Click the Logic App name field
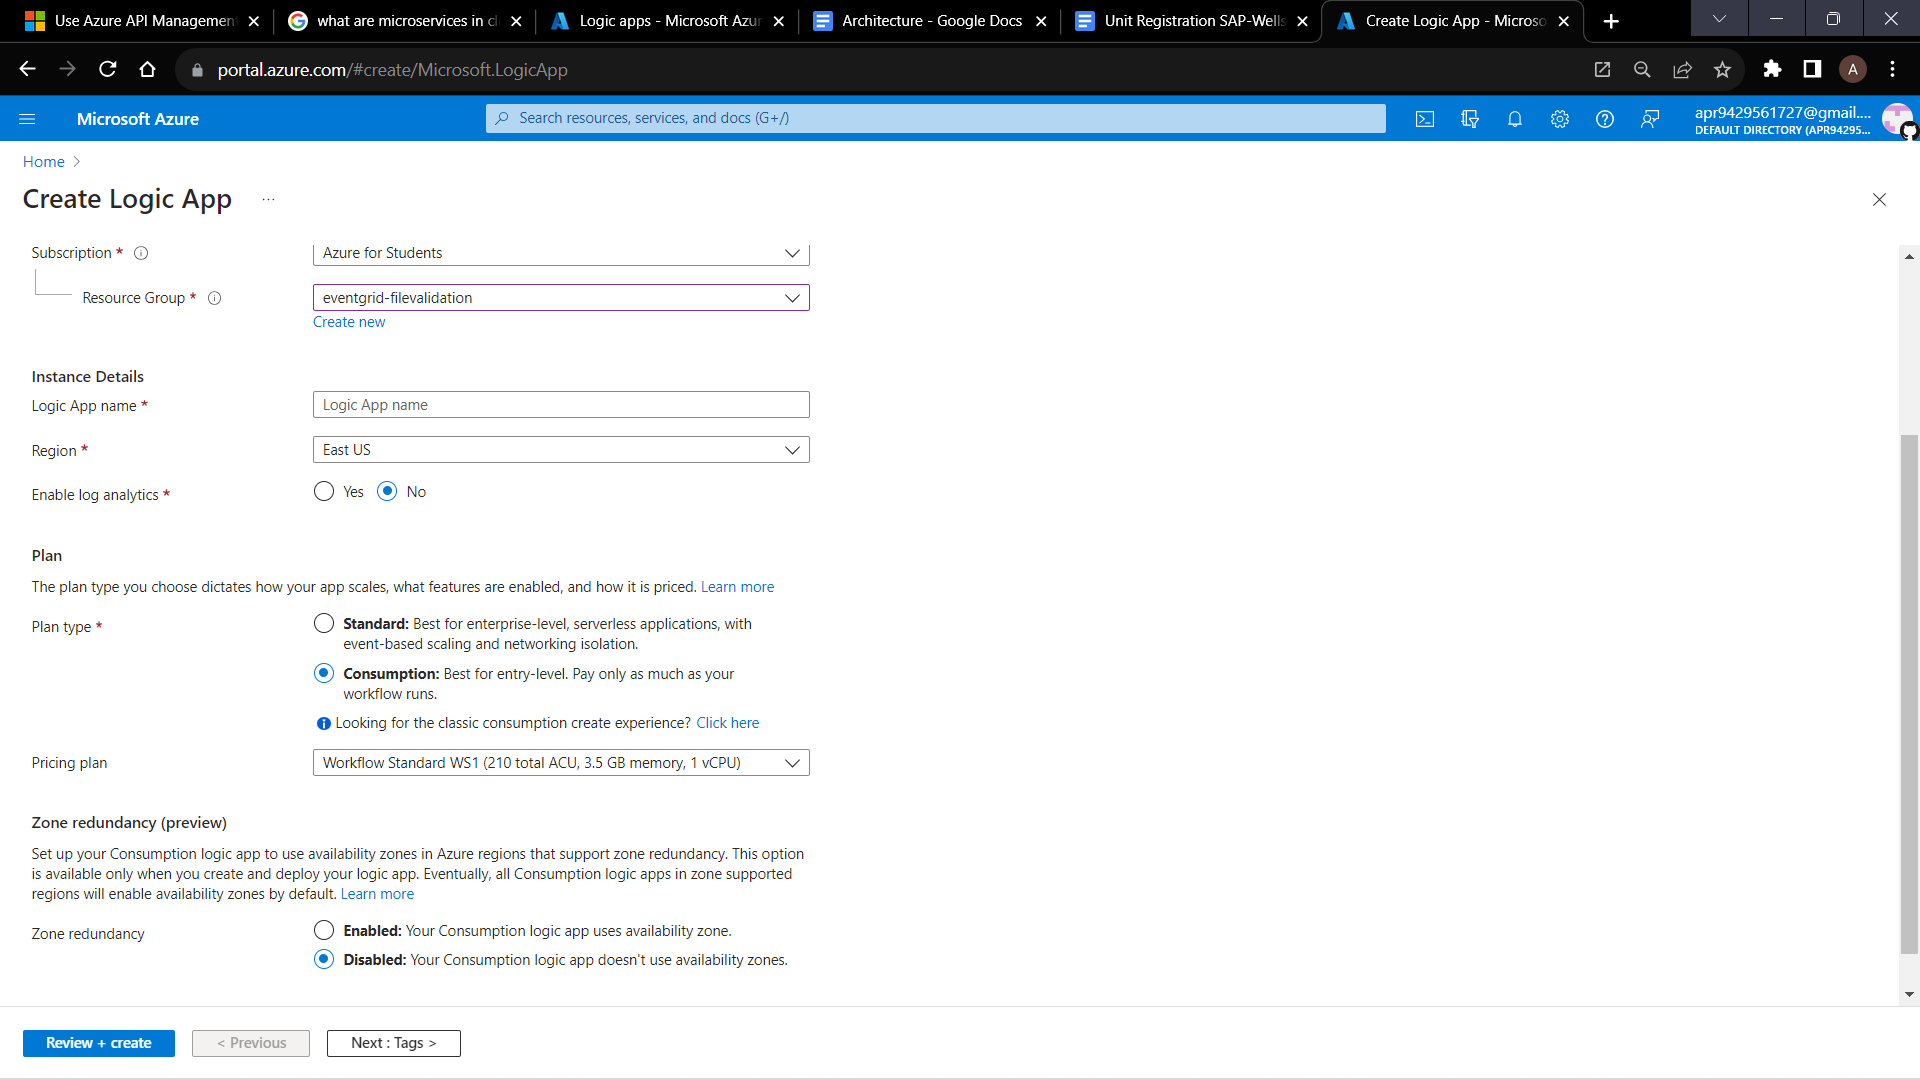 pos(560,404)
